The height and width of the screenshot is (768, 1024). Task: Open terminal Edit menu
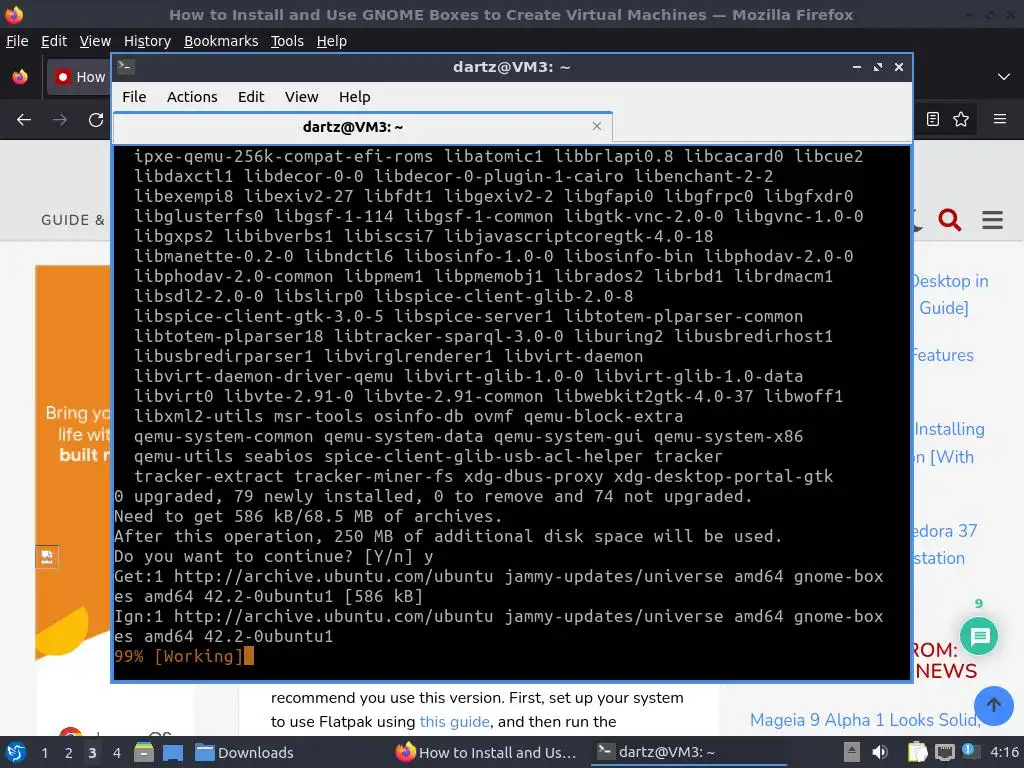(251, 97)
